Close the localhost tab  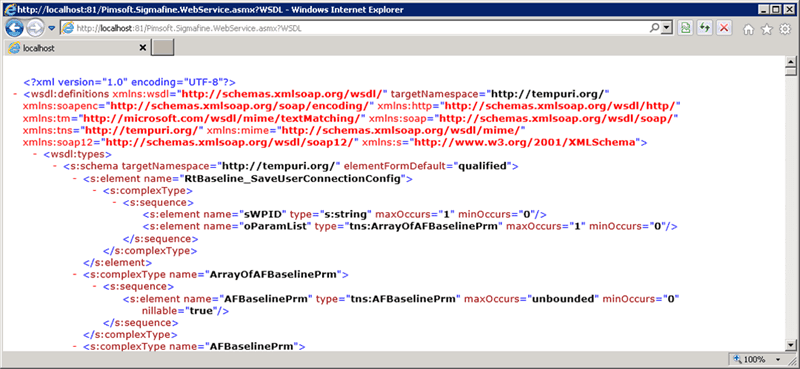click(142, 48)
